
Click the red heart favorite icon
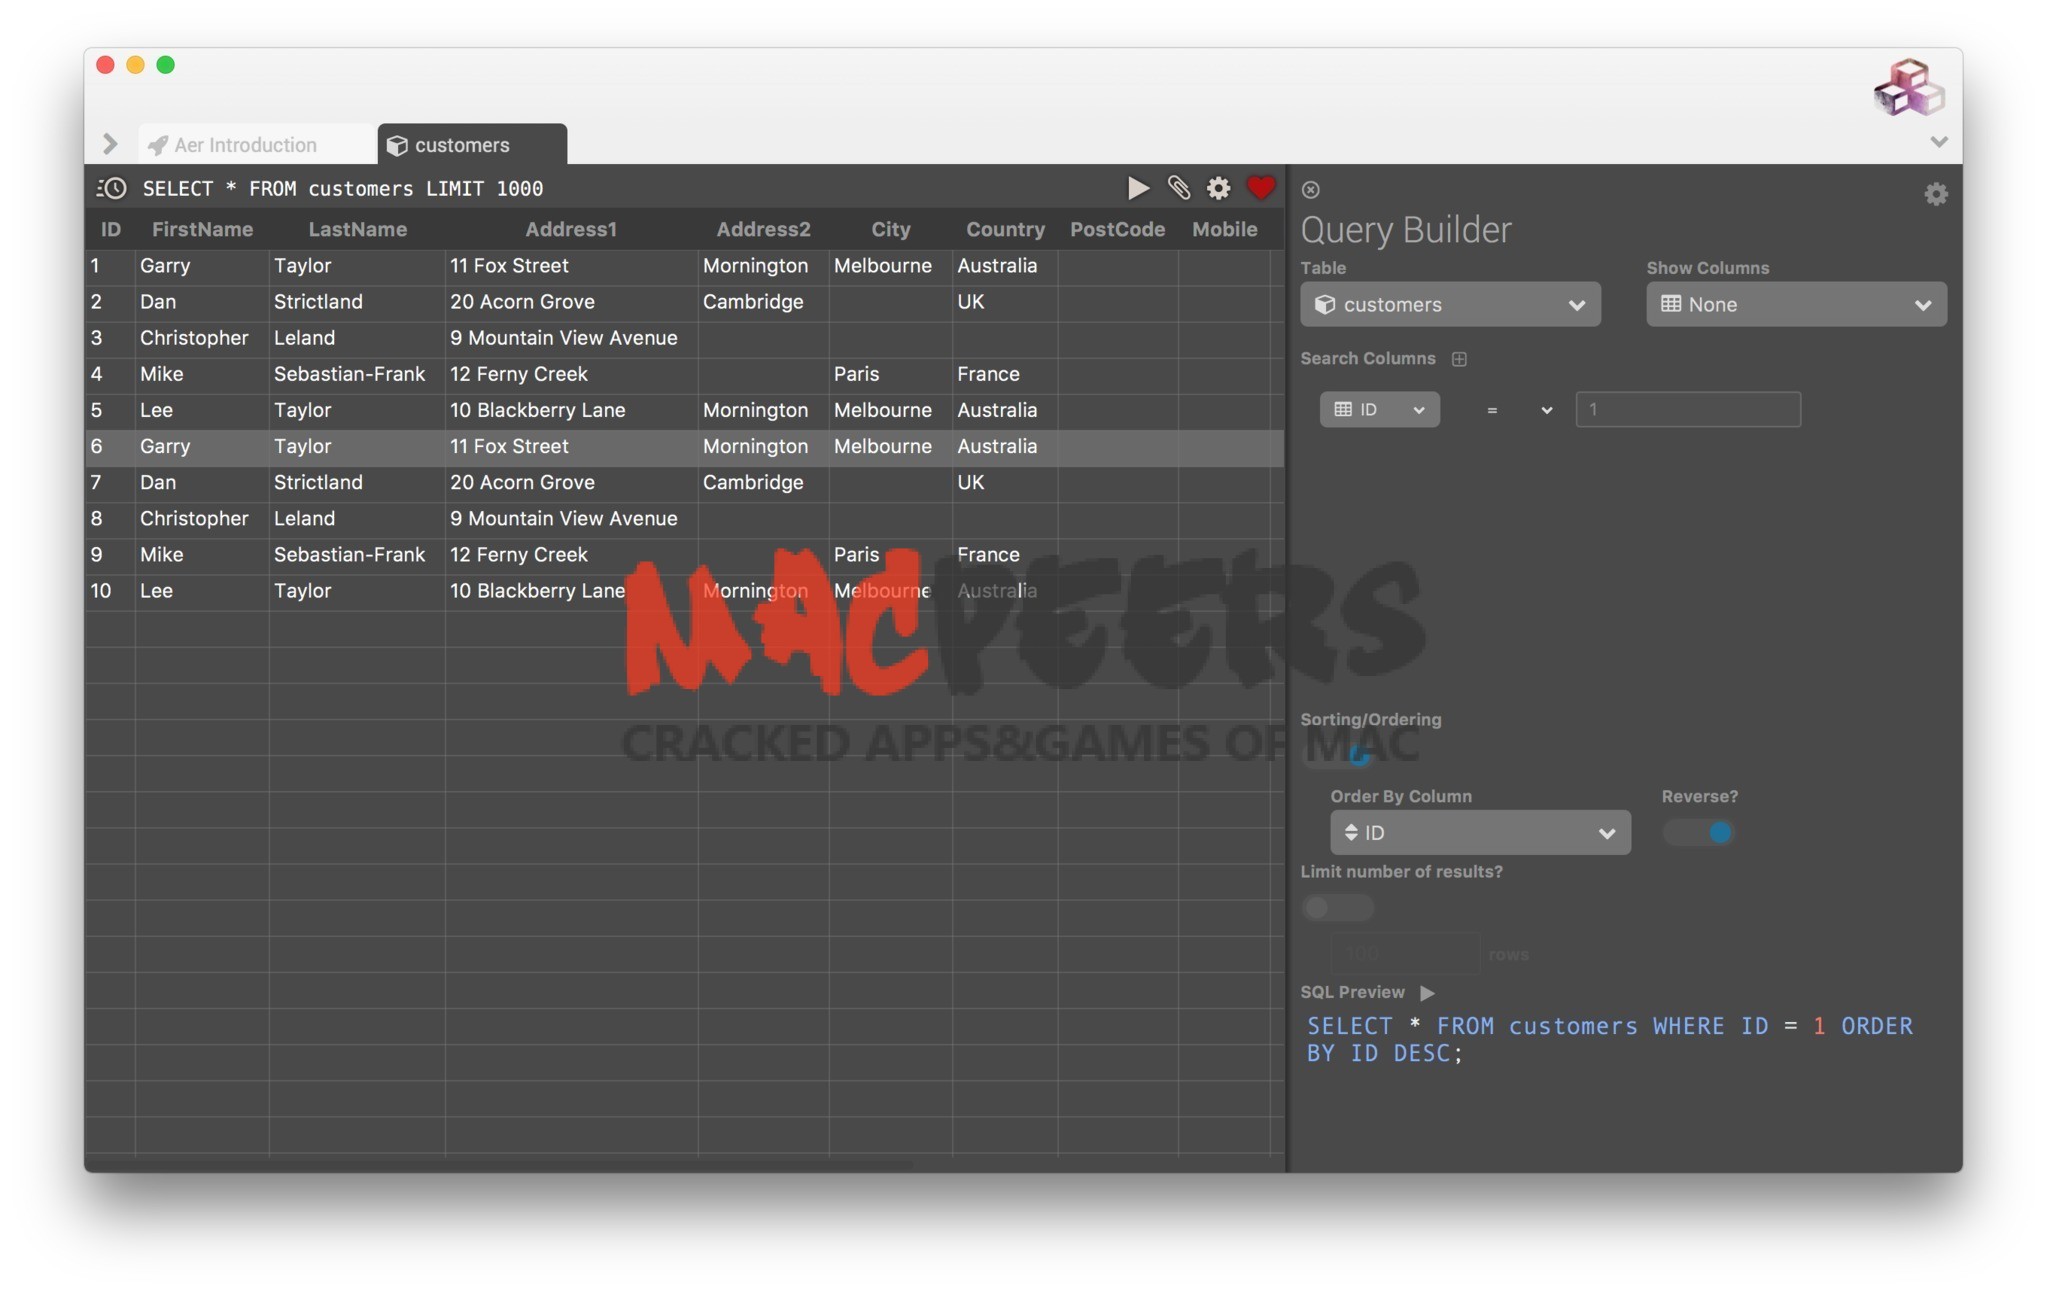[1260, 188]
